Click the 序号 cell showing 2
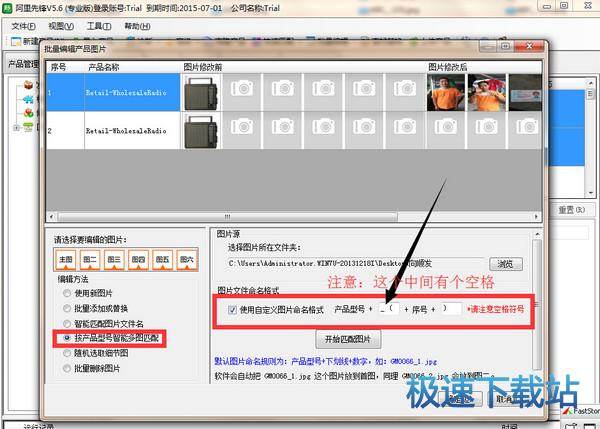 [65, 130]
